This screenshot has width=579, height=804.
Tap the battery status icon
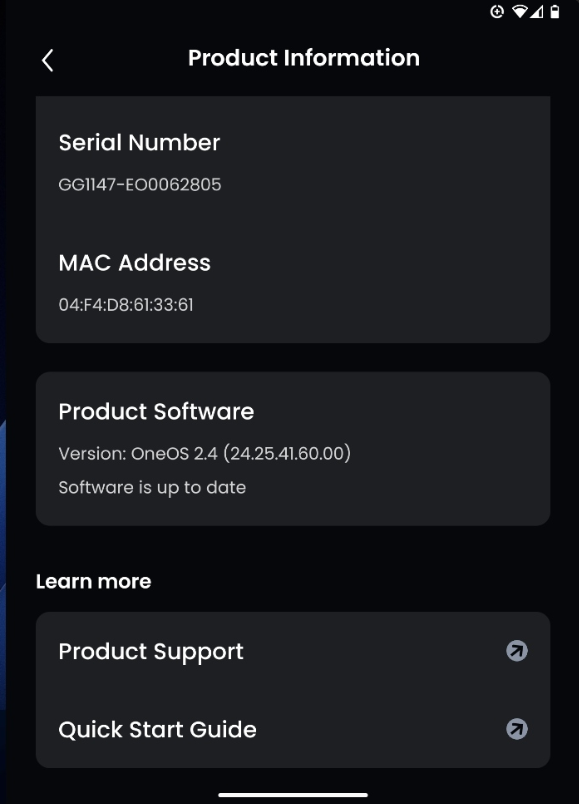[554, 11]
